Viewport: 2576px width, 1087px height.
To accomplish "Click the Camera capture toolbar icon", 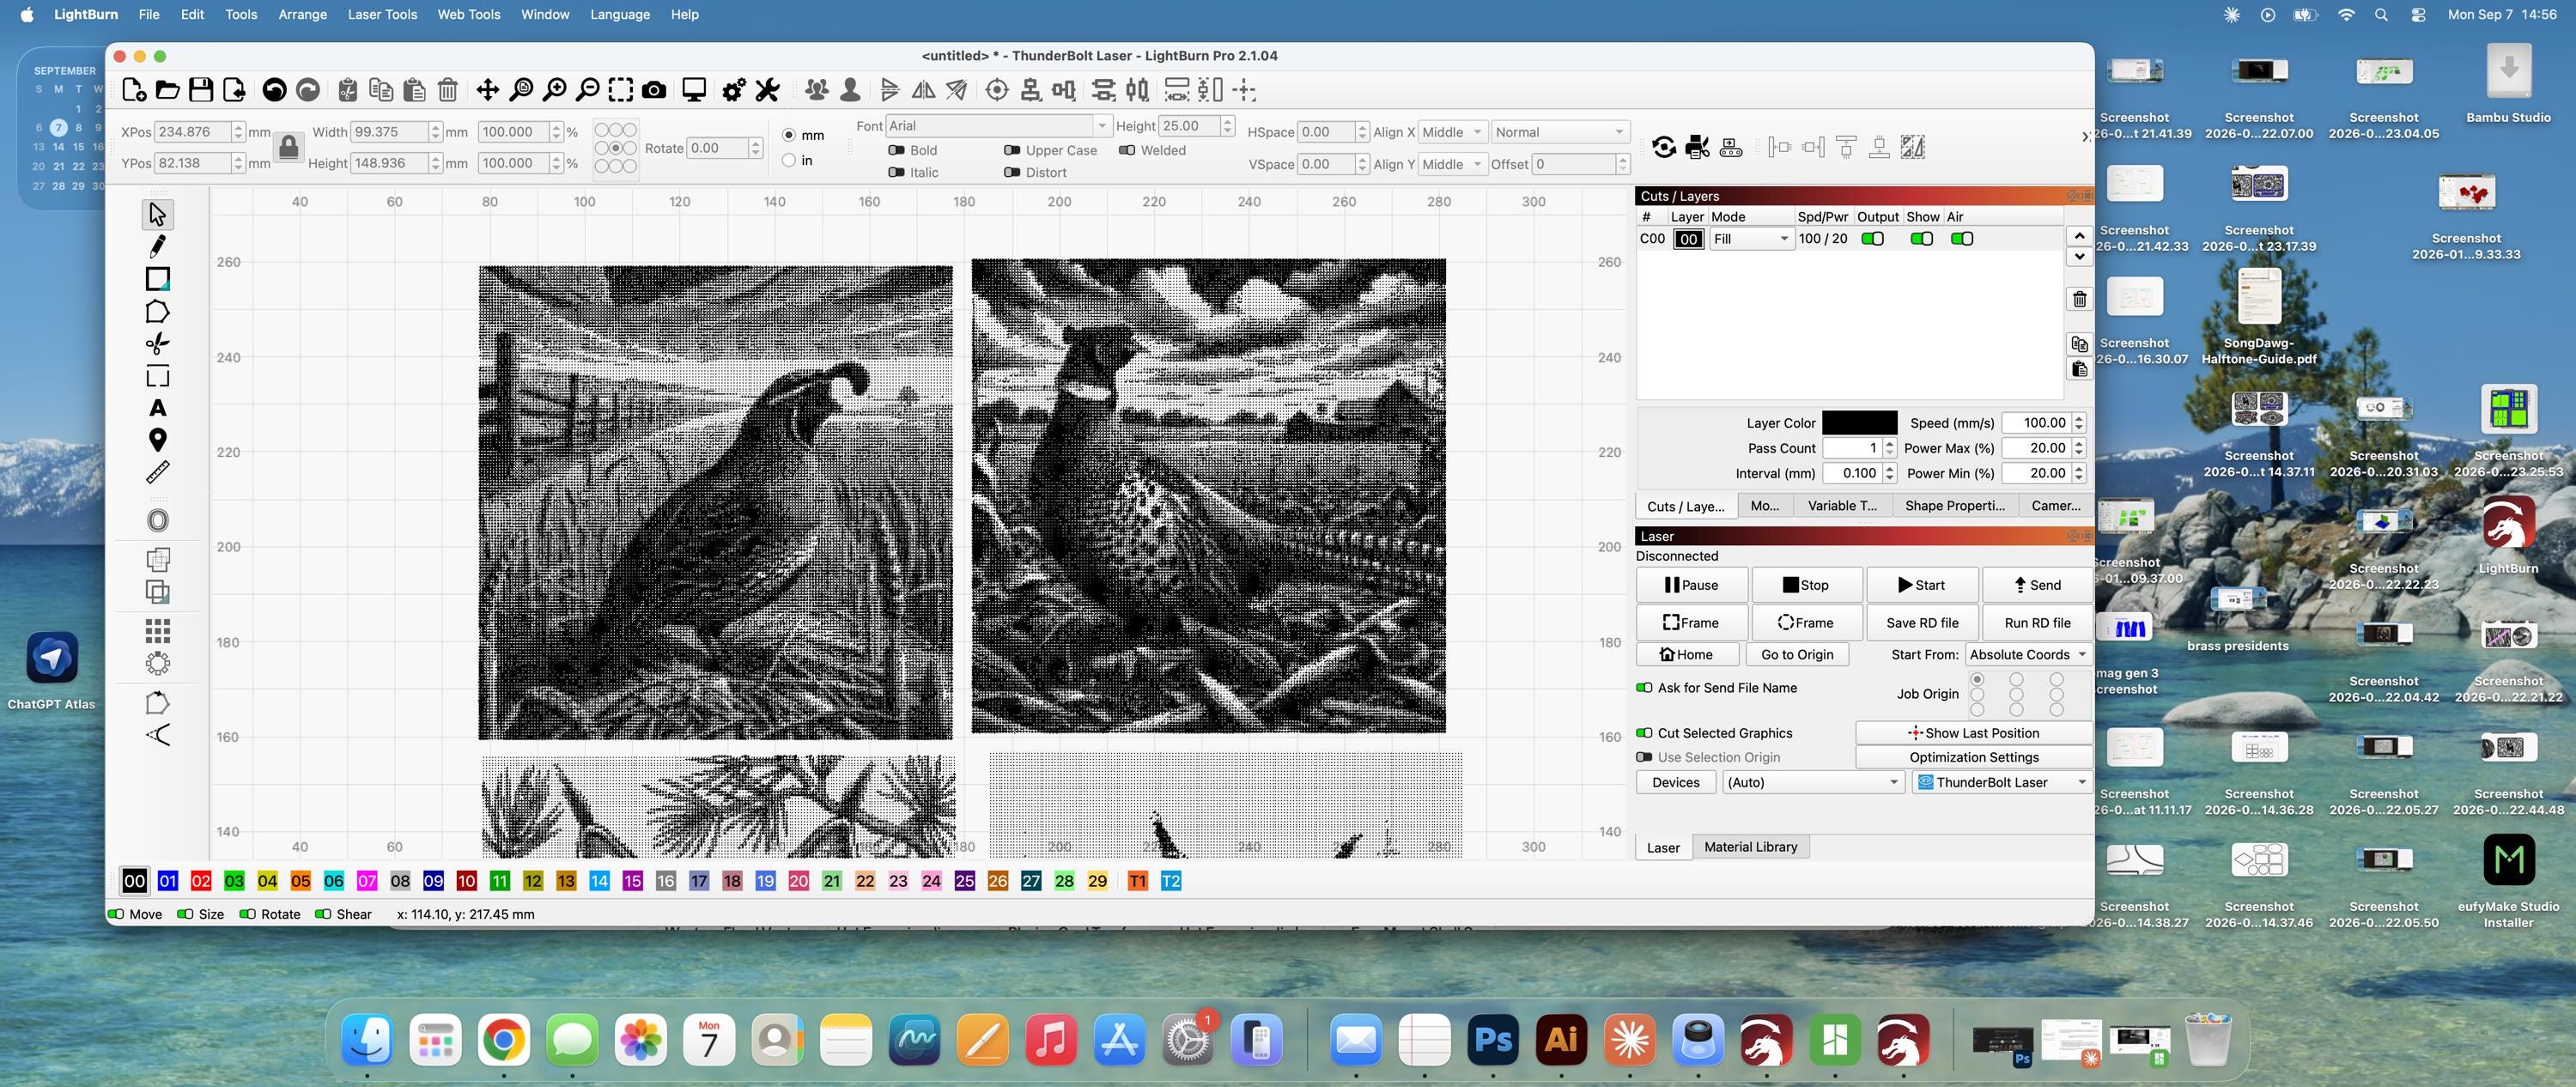I will 654,90.
